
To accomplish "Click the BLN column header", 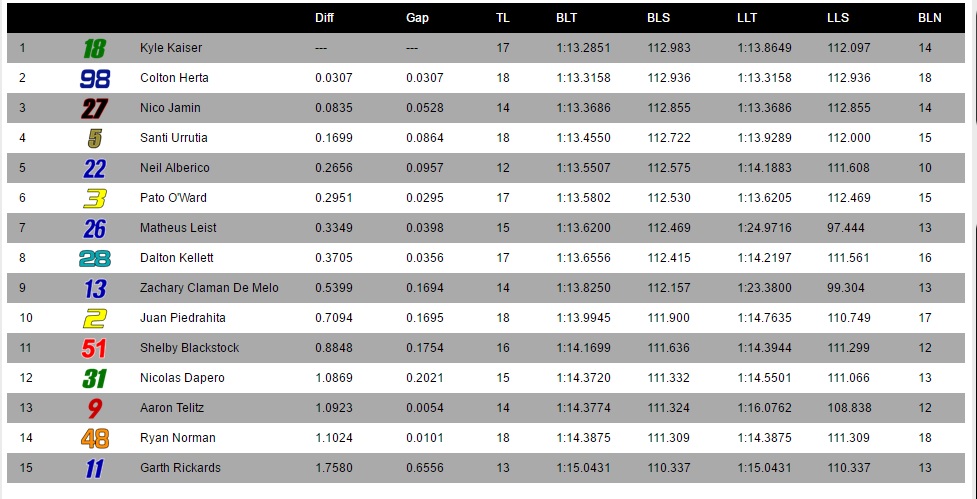I will point(930,18).
